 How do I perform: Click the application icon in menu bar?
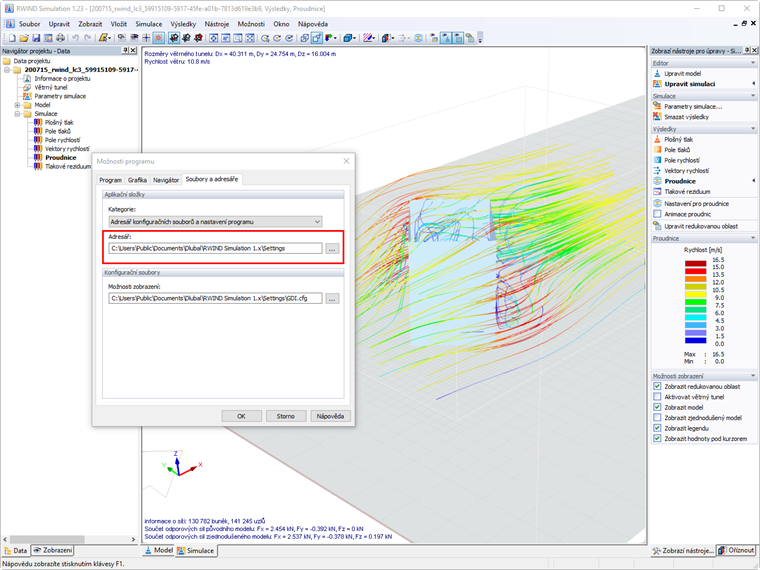[x=10, y=24]
